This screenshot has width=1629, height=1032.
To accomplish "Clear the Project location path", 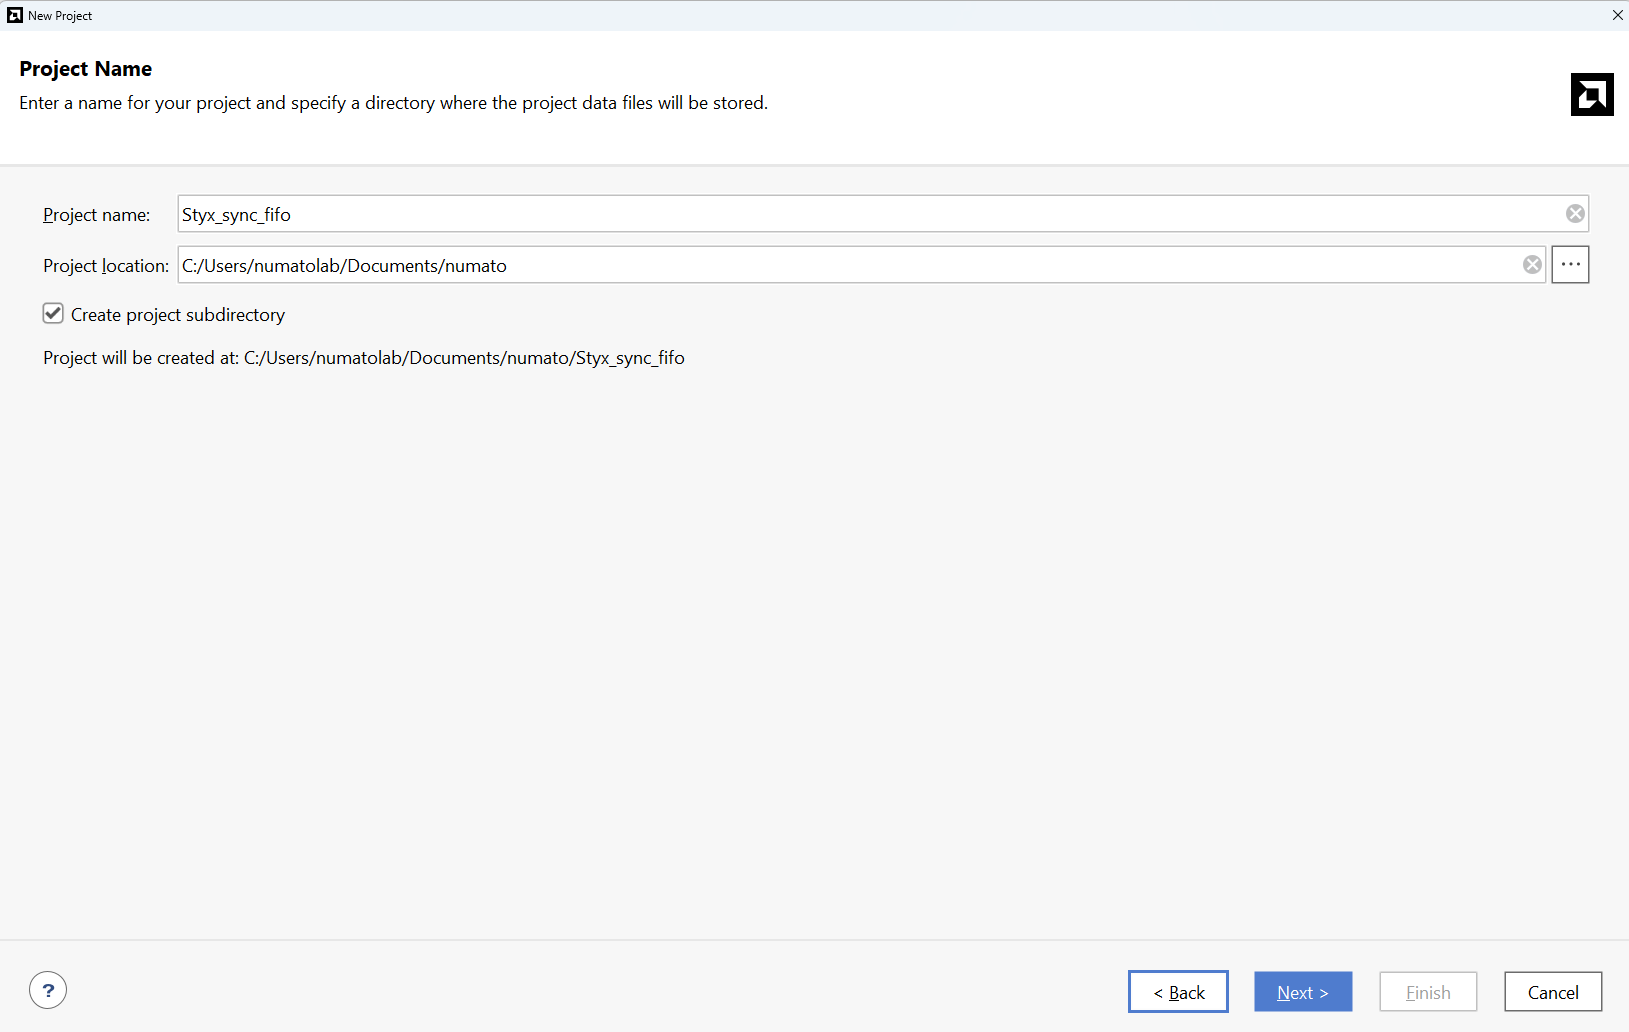I will click(1532, 265).
